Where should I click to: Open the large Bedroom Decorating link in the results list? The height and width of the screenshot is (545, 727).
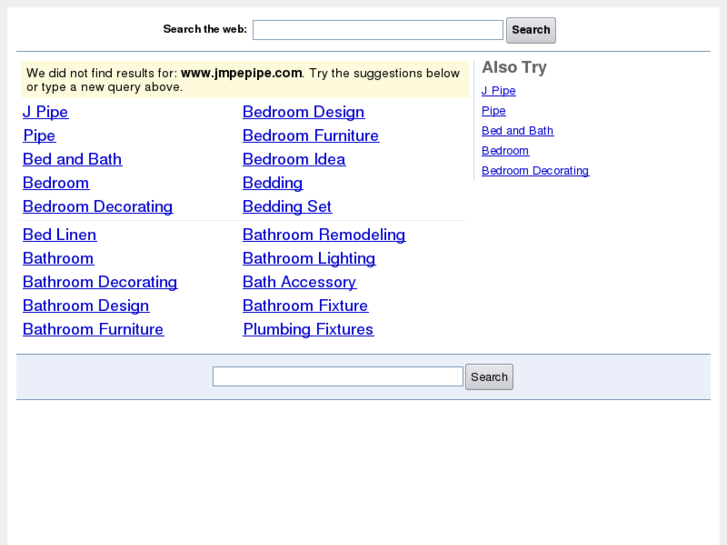point(98,206)
